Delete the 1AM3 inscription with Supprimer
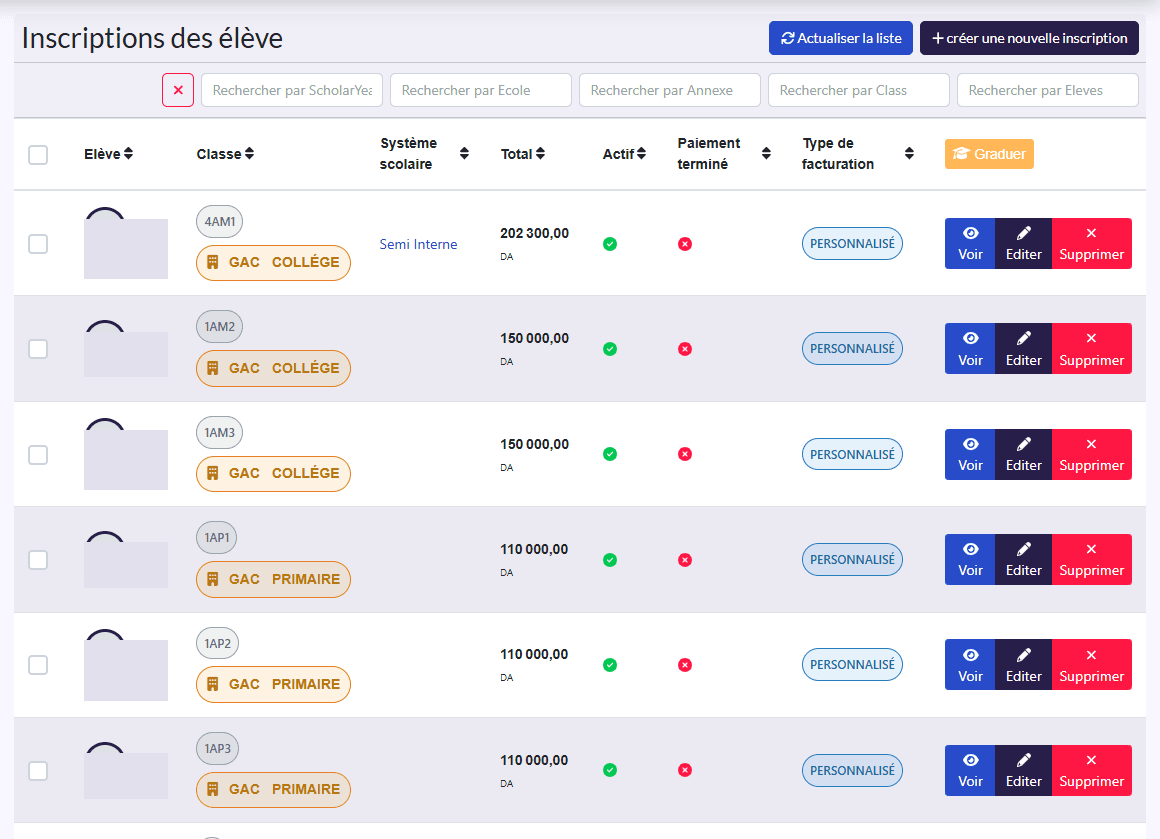1160x839 pixels. (1091, 454)
